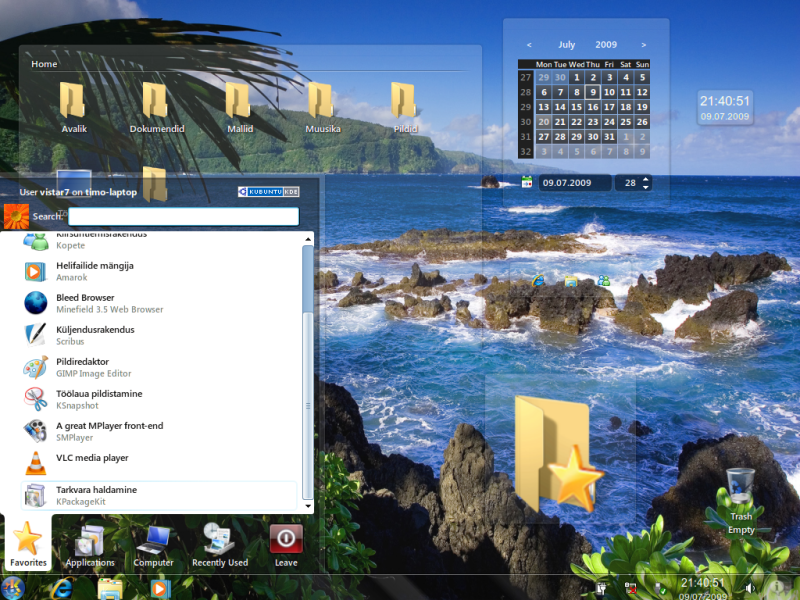Click in the menu Search field
The height and width of the screenshot is (600, 800).
click(x=183, y=216)
